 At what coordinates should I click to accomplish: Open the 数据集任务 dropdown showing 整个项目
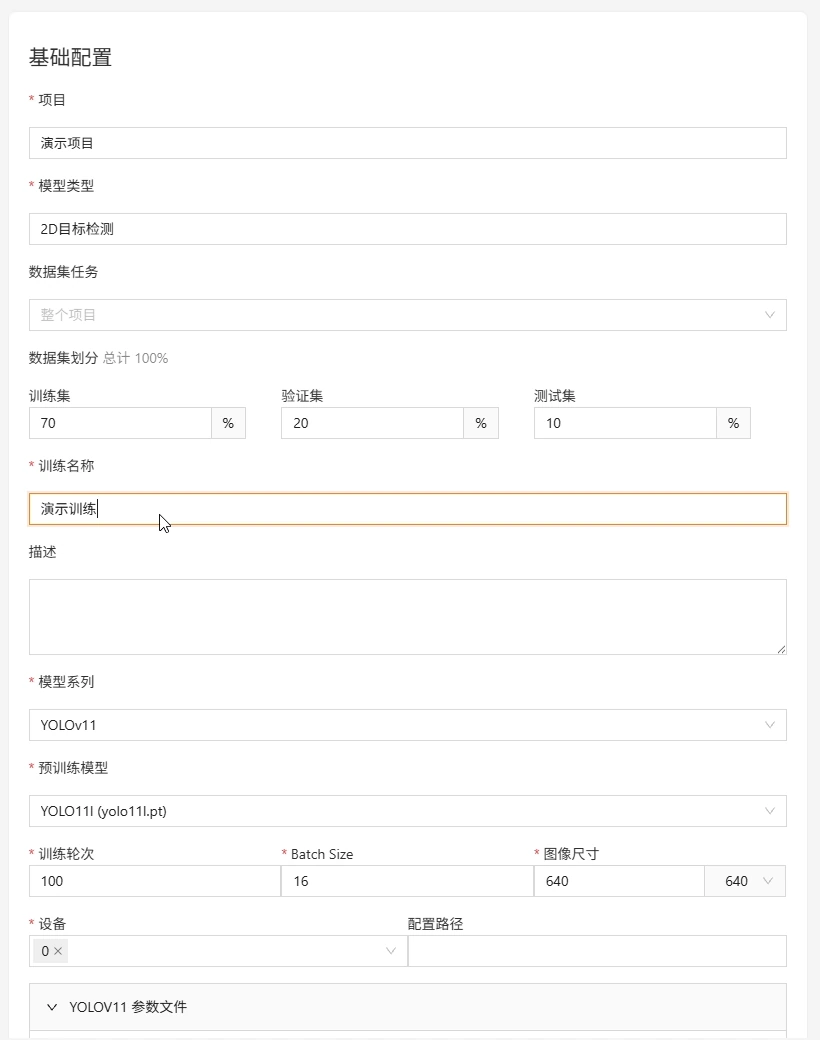407,315
